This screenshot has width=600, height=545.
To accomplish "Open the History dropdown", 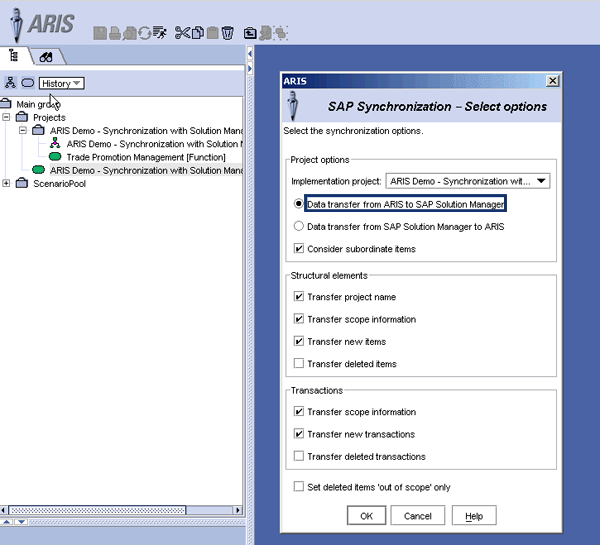I will 62,83.
